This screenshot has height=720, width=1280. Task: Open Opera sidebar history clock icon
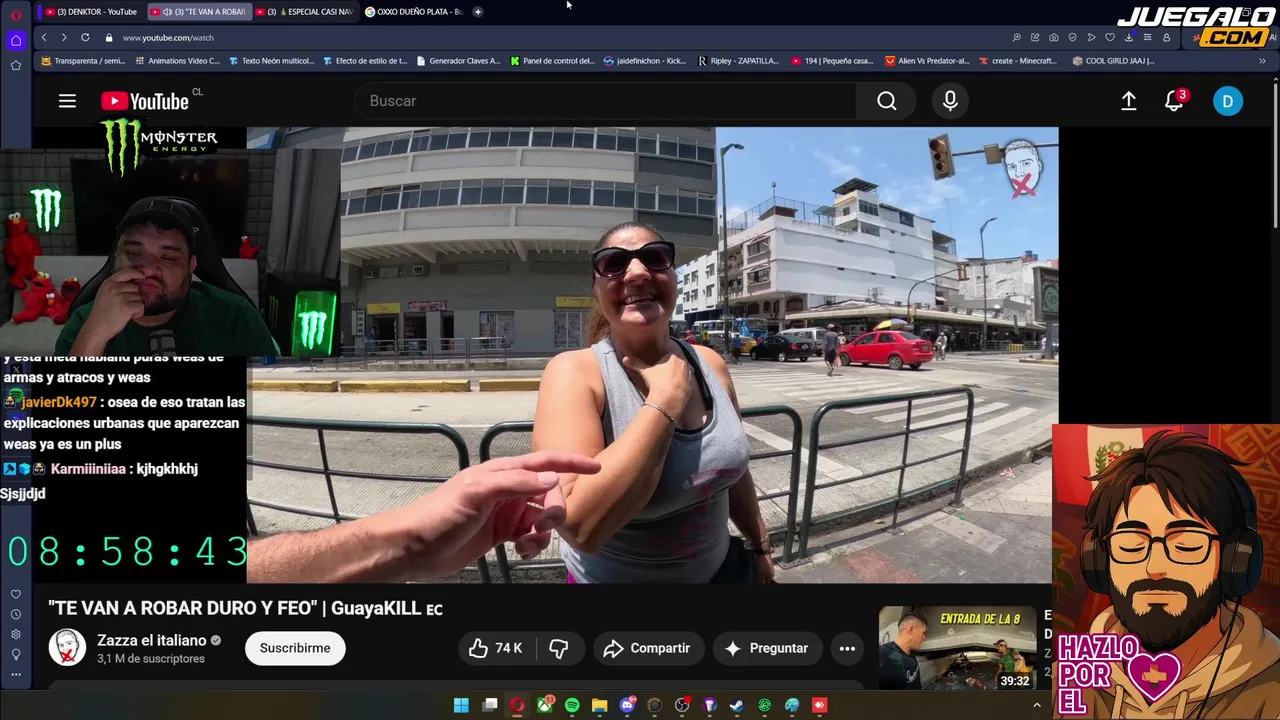[x=16, y=614]
